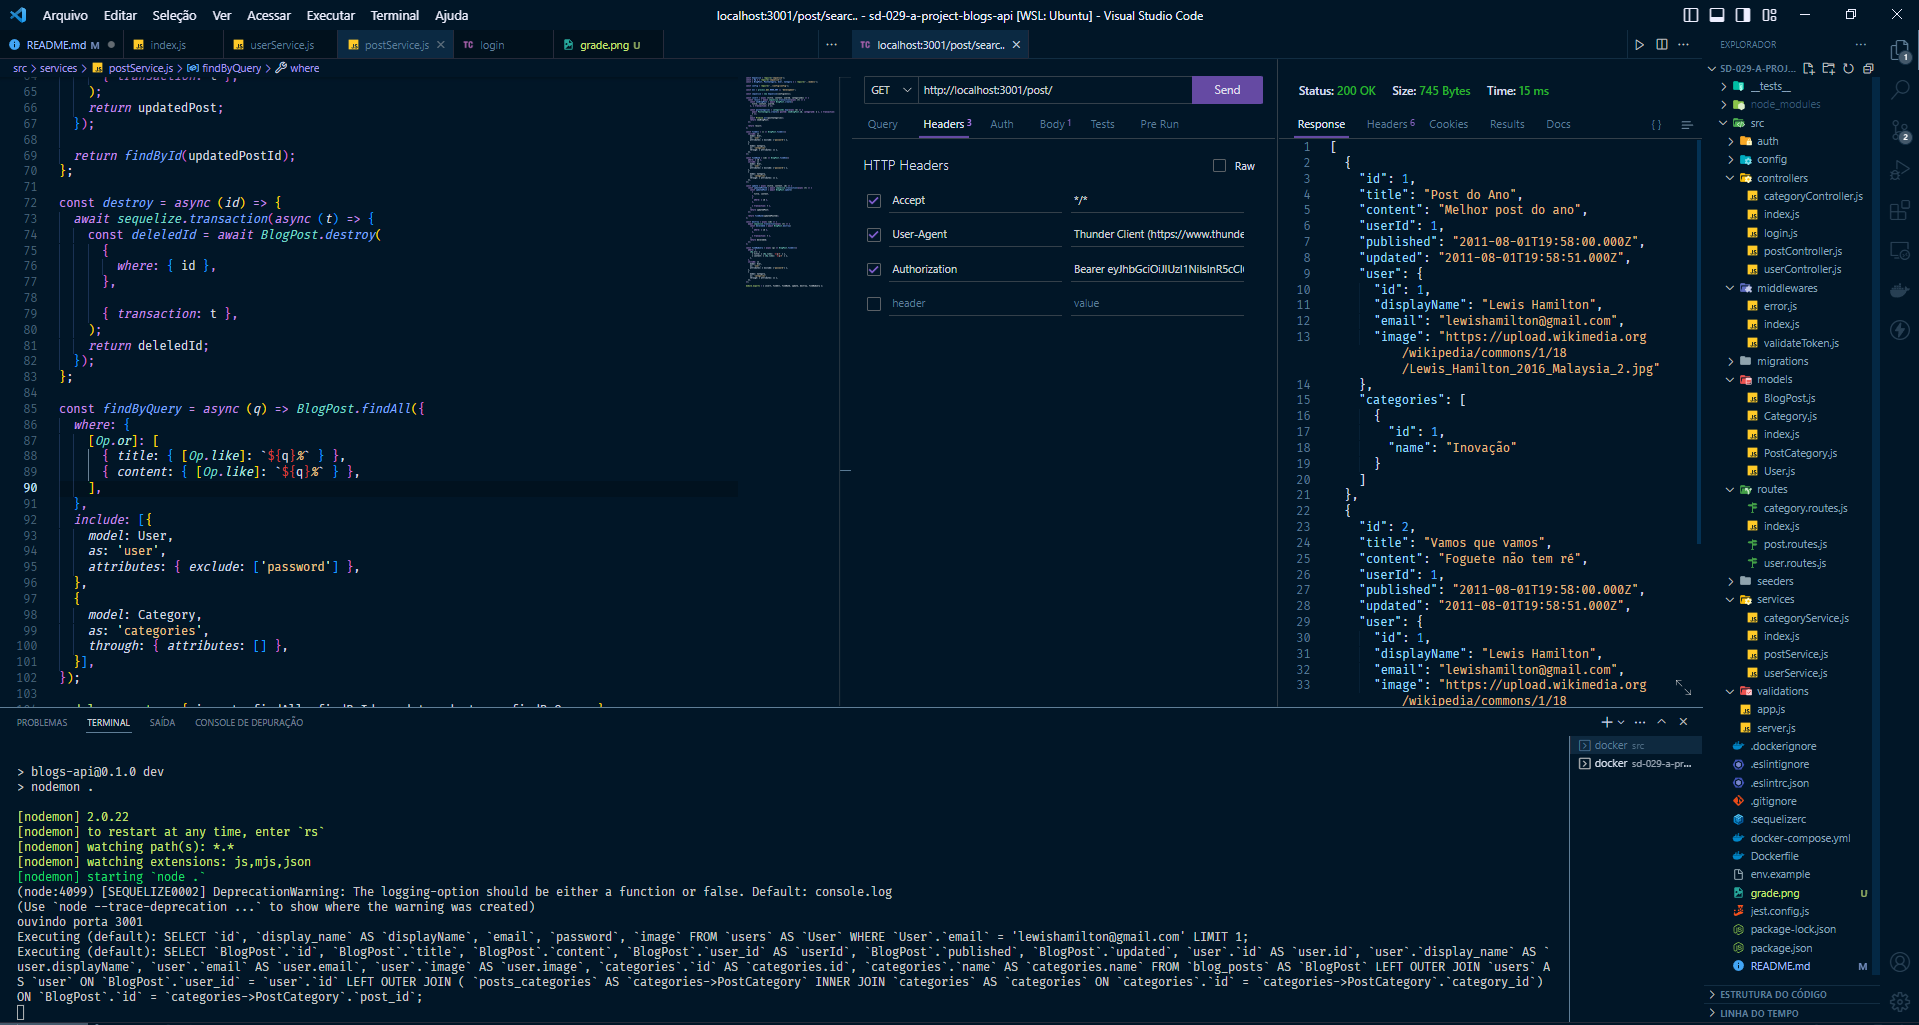The width and height of the screenshot is (1919, 1025).
Task: Switch to the Query tab in request
Action: pyautogui.click(x=882, y=124)
